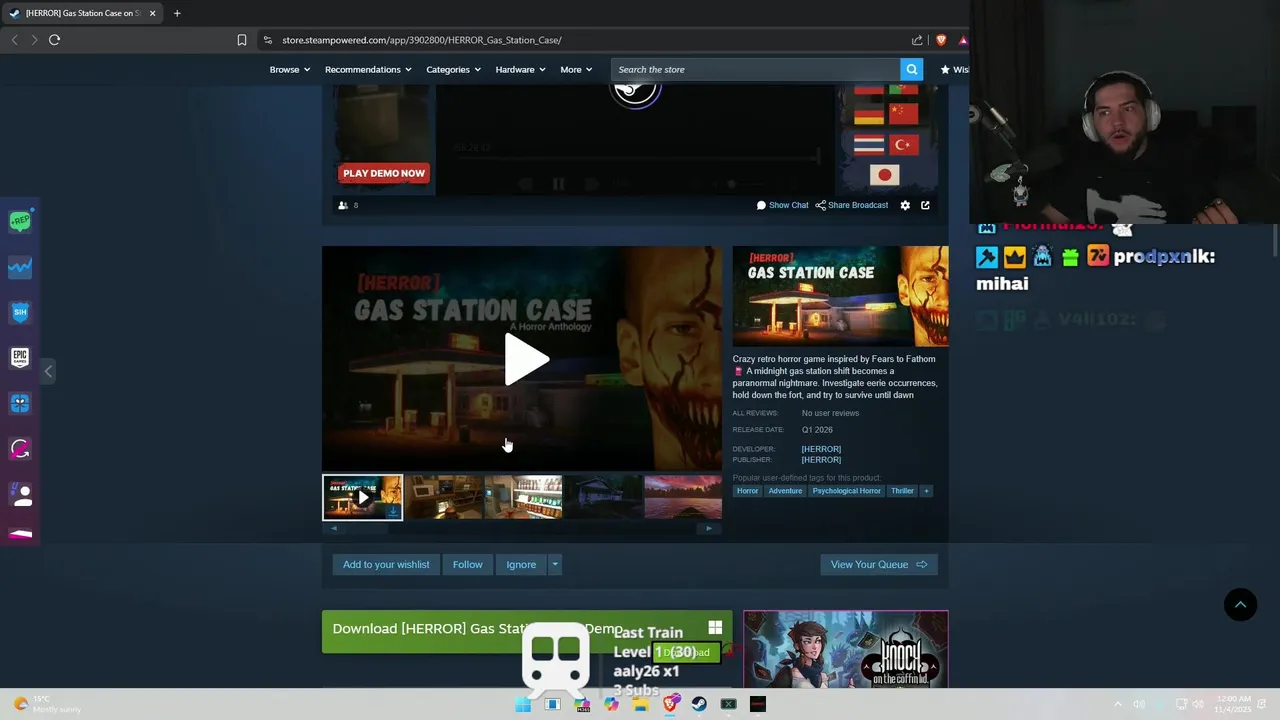Open the Epic Games sidebar icon
The image size is (1280, 720).
point(20,357)
